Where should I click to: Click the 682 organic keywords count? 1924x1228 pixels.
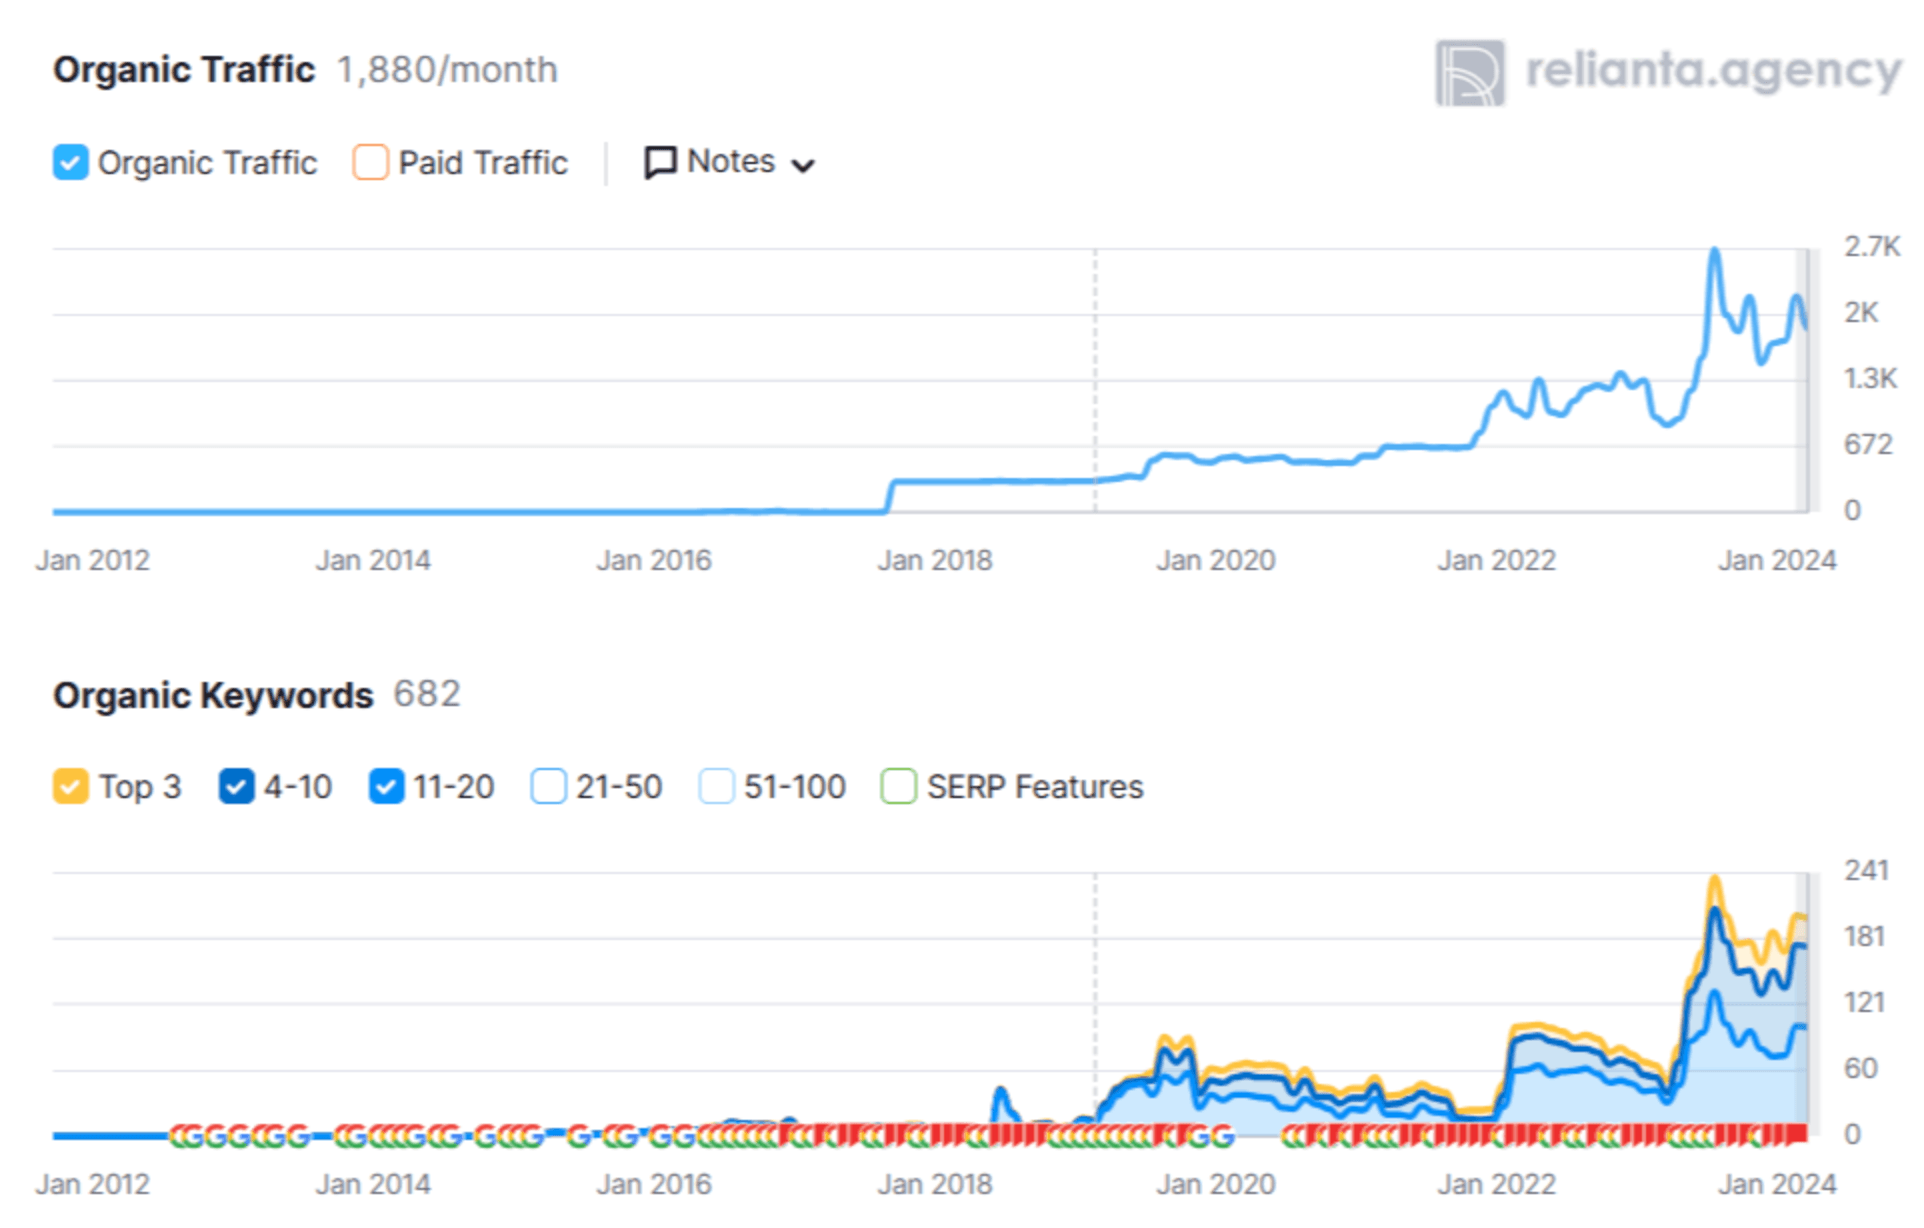point(427,694)
